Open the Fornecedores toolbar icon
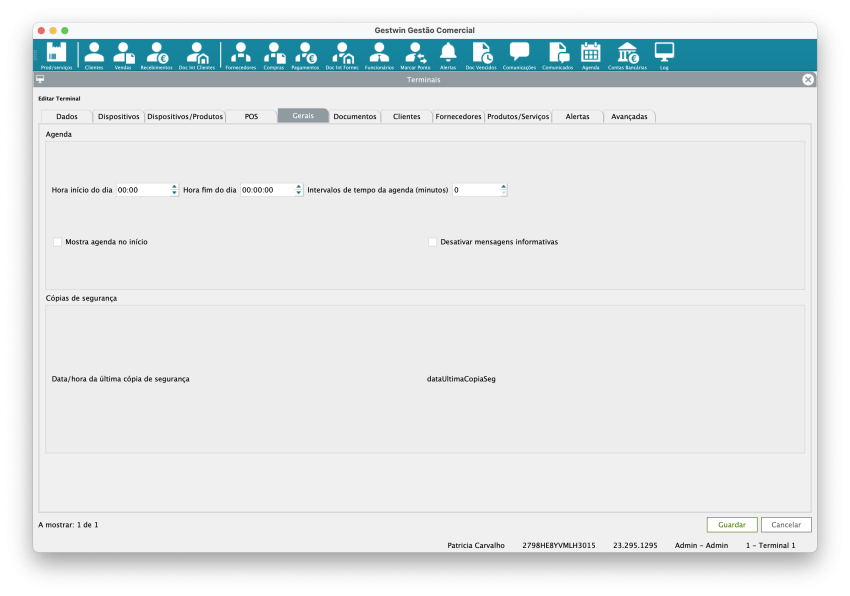The width and height of the screenshot is (850, 596). coord(240,54)
